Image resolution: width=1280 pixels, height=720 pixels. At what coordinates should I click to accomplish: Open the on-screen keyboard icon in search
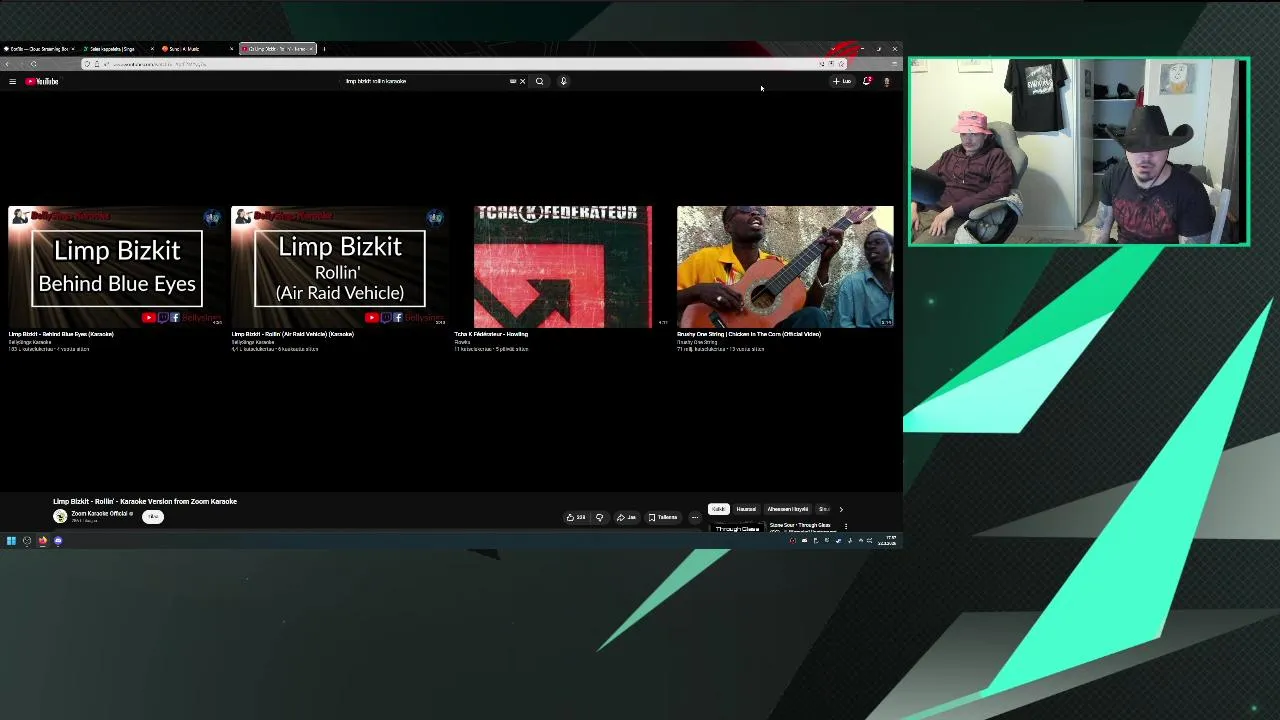click(513, 81)
